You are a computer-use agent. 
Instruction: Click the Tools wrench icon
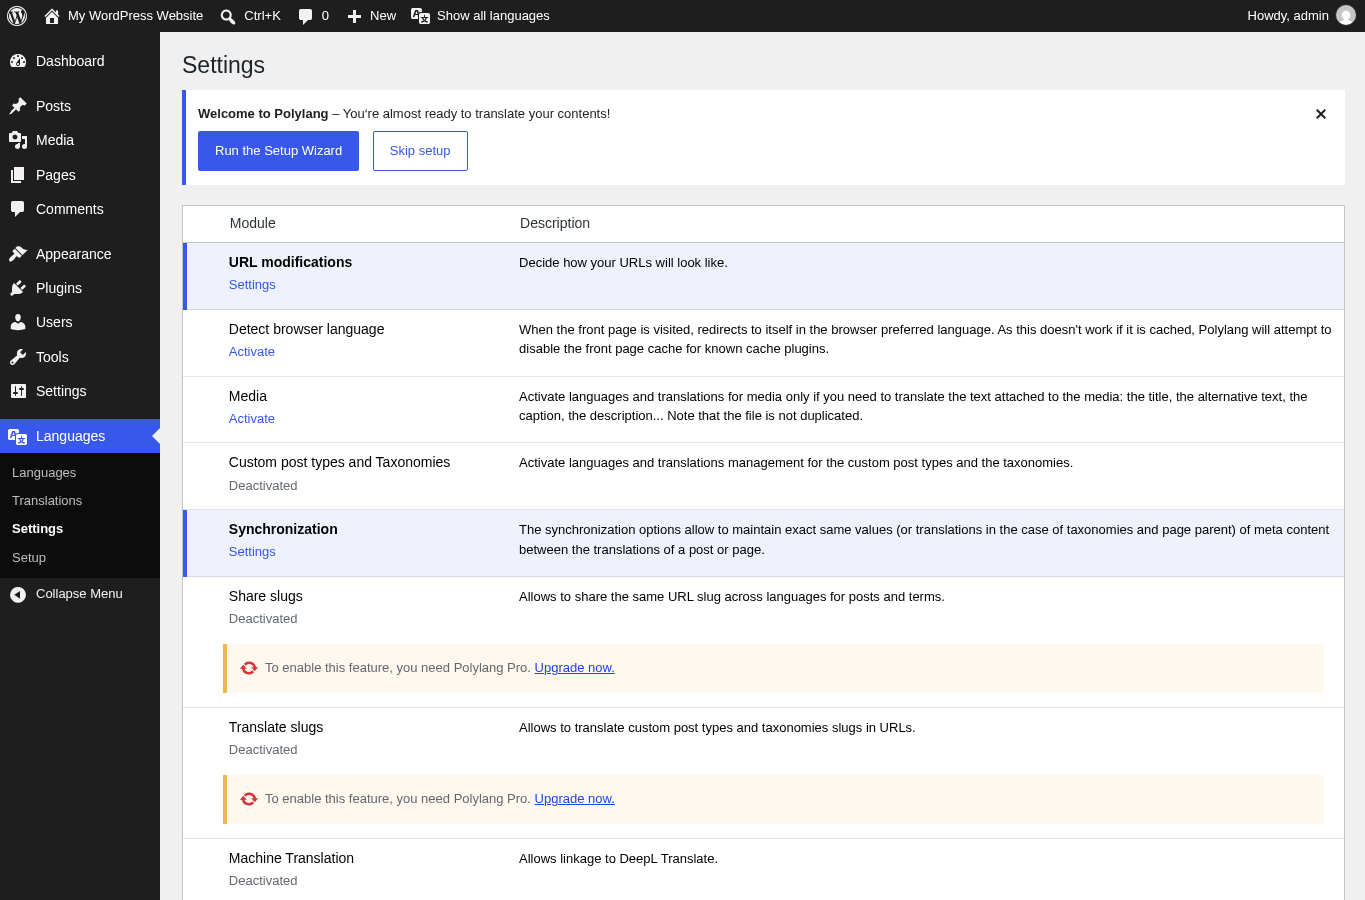click(18, 357)
